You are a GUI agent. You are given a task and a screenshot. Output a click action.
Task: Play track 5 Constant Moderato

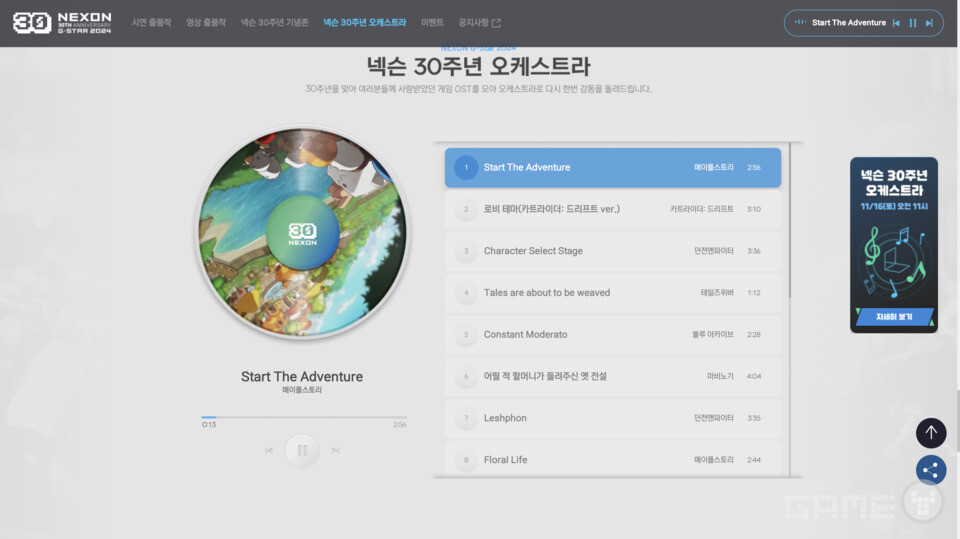pos(613,334)
